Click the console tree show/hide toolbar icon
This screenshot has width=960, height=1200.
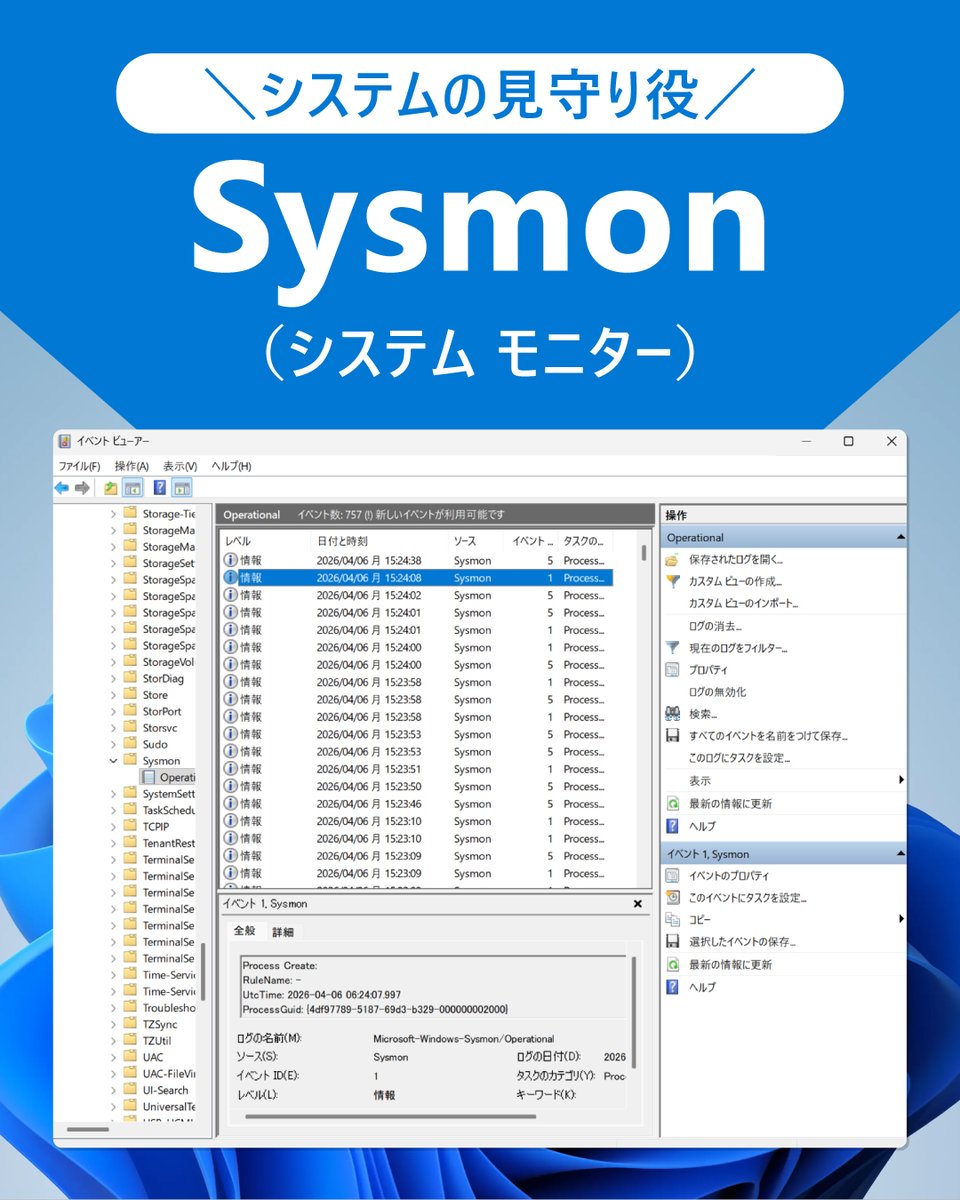coord(132,487)
